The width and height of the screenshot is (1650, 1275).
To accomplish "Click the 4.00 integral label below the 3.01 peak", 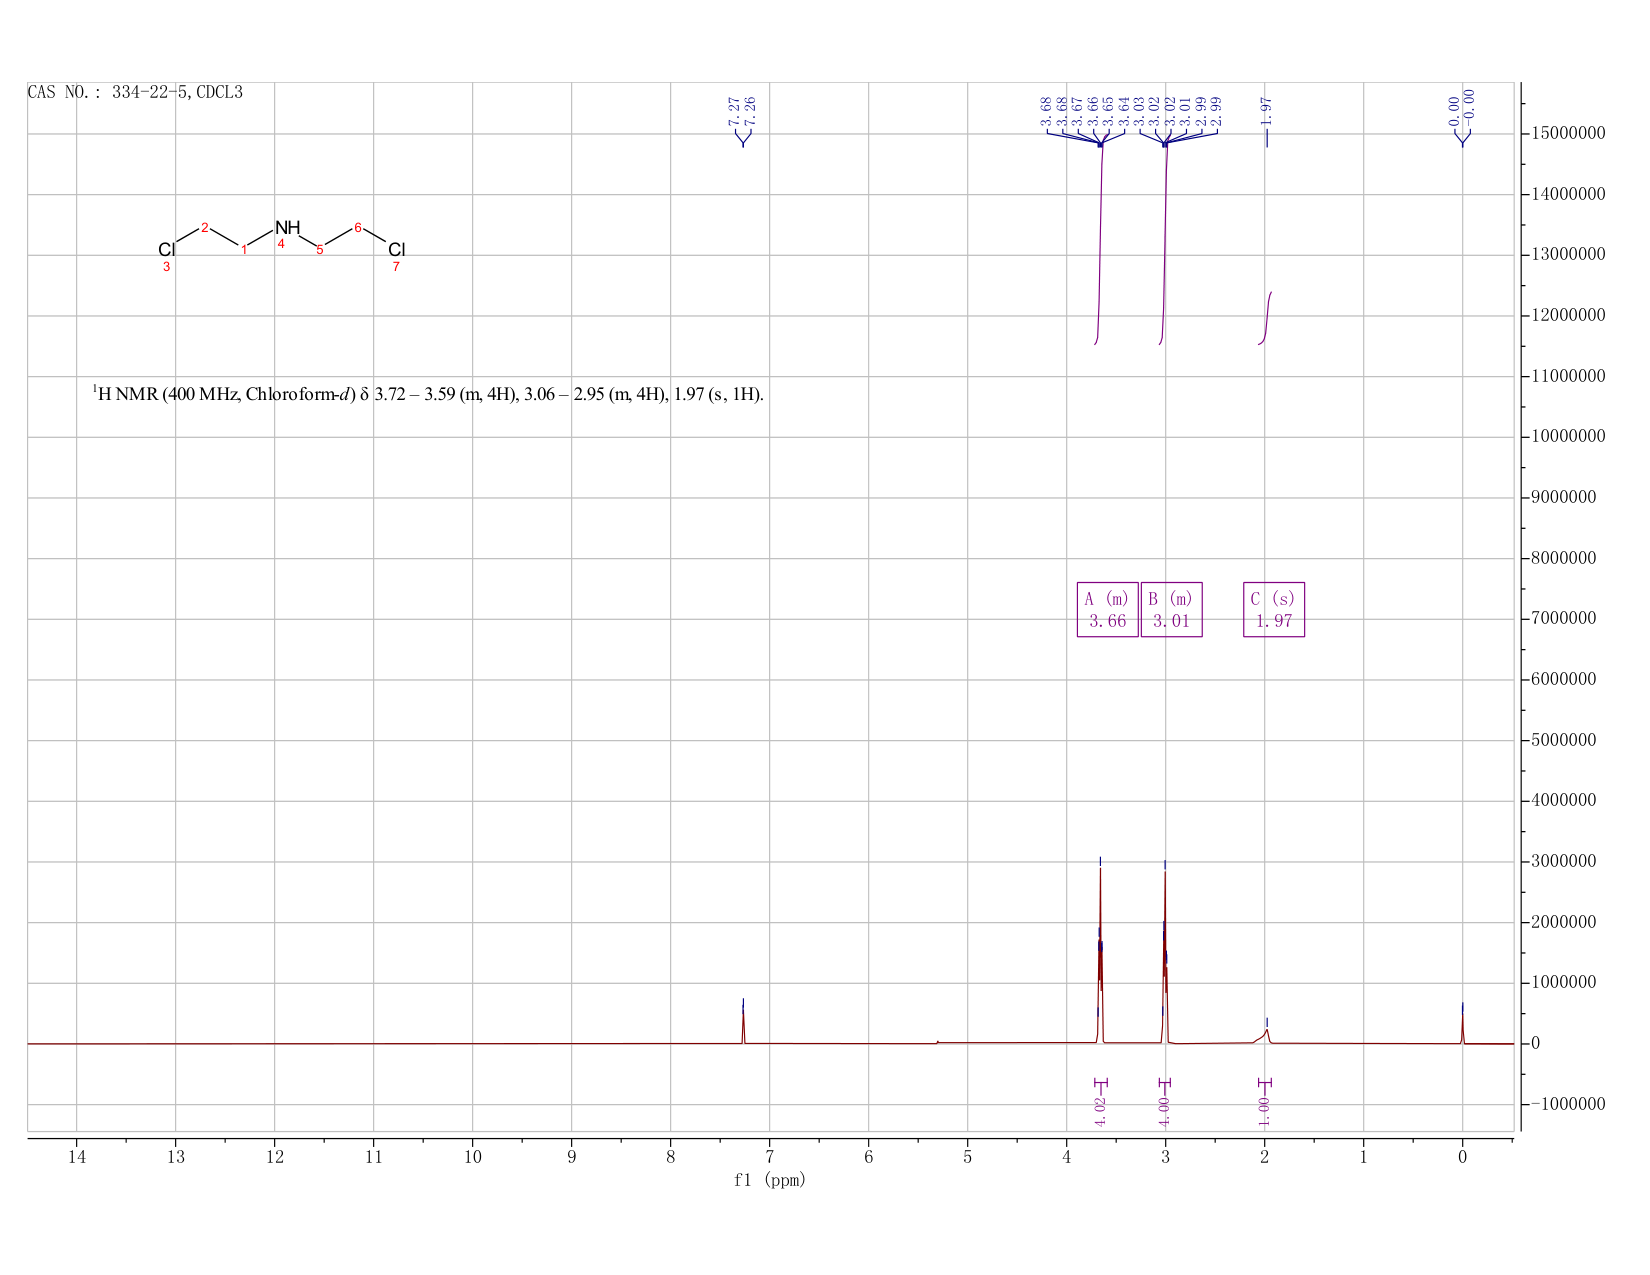I will pos(1164,1111).
